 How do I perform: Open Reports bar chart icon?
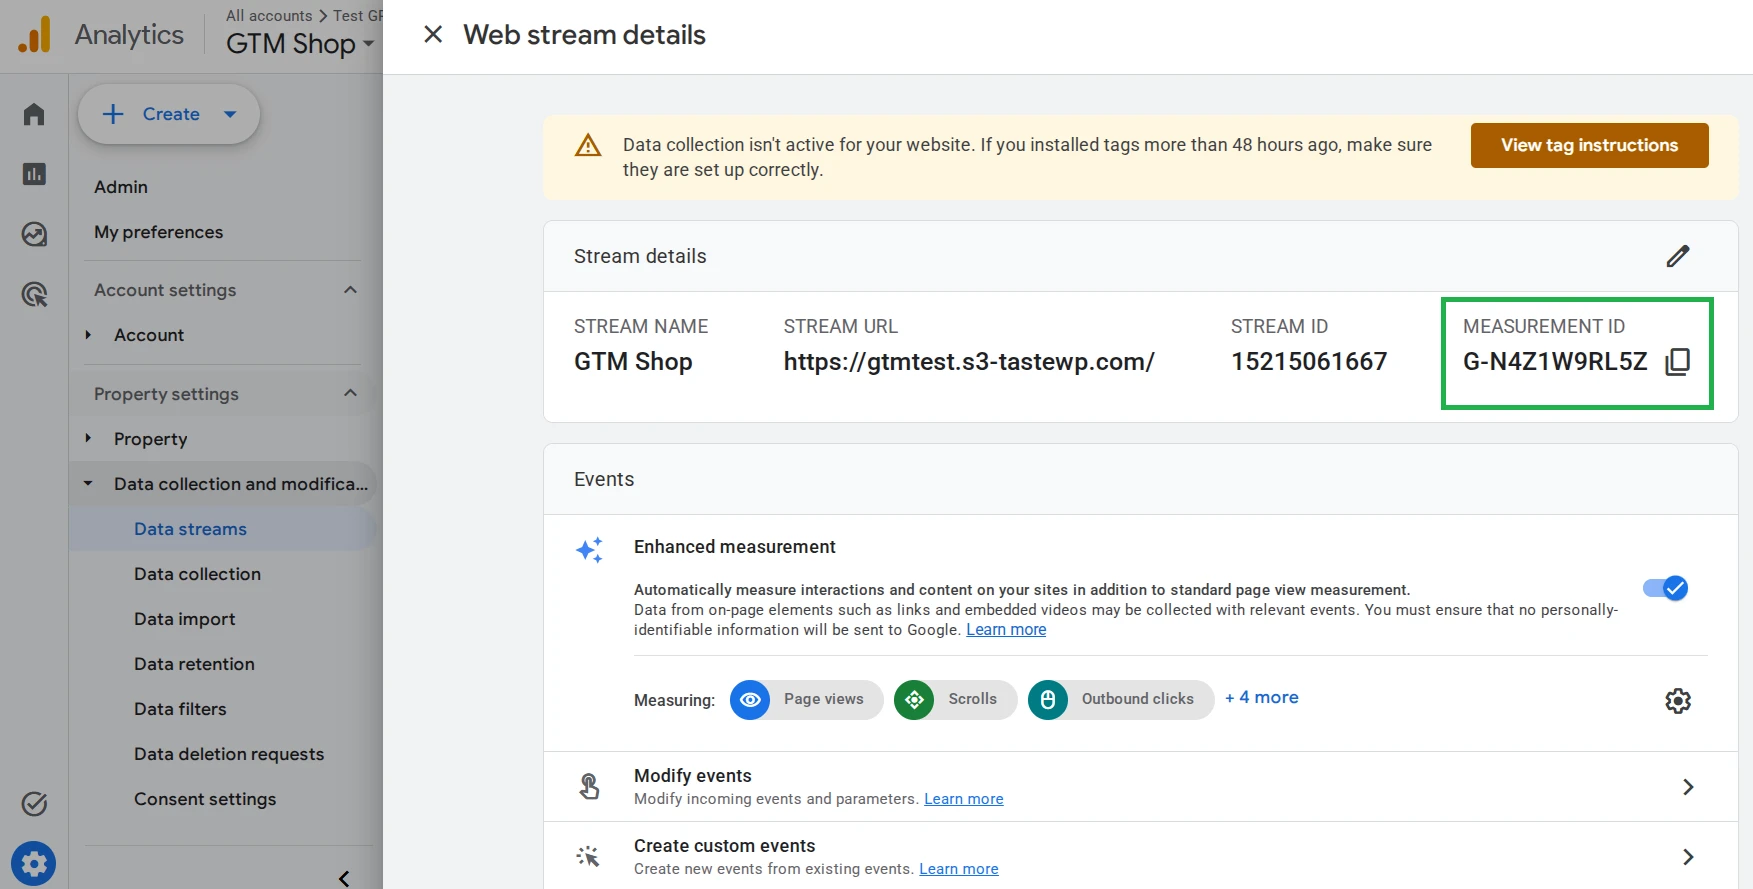[34, 174]
